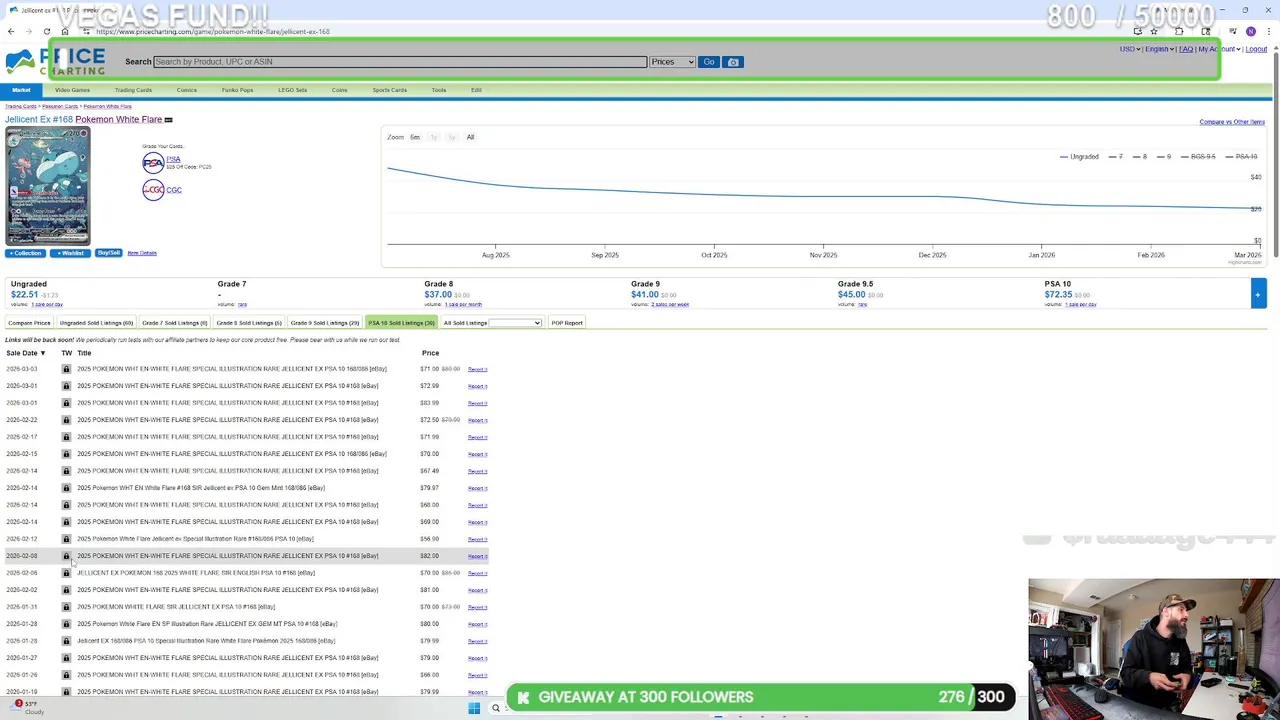Reload the page with the refresh icon
The image size is (1280, 720).
point(46,32)
